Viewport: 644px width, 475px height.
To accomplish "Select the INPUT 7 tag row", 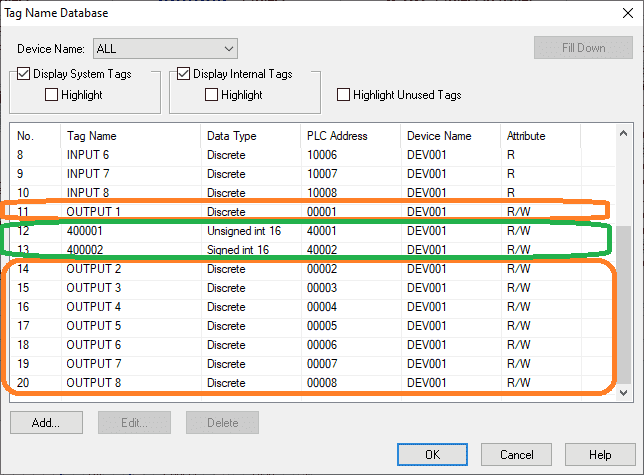I will (x=312, y=174).
